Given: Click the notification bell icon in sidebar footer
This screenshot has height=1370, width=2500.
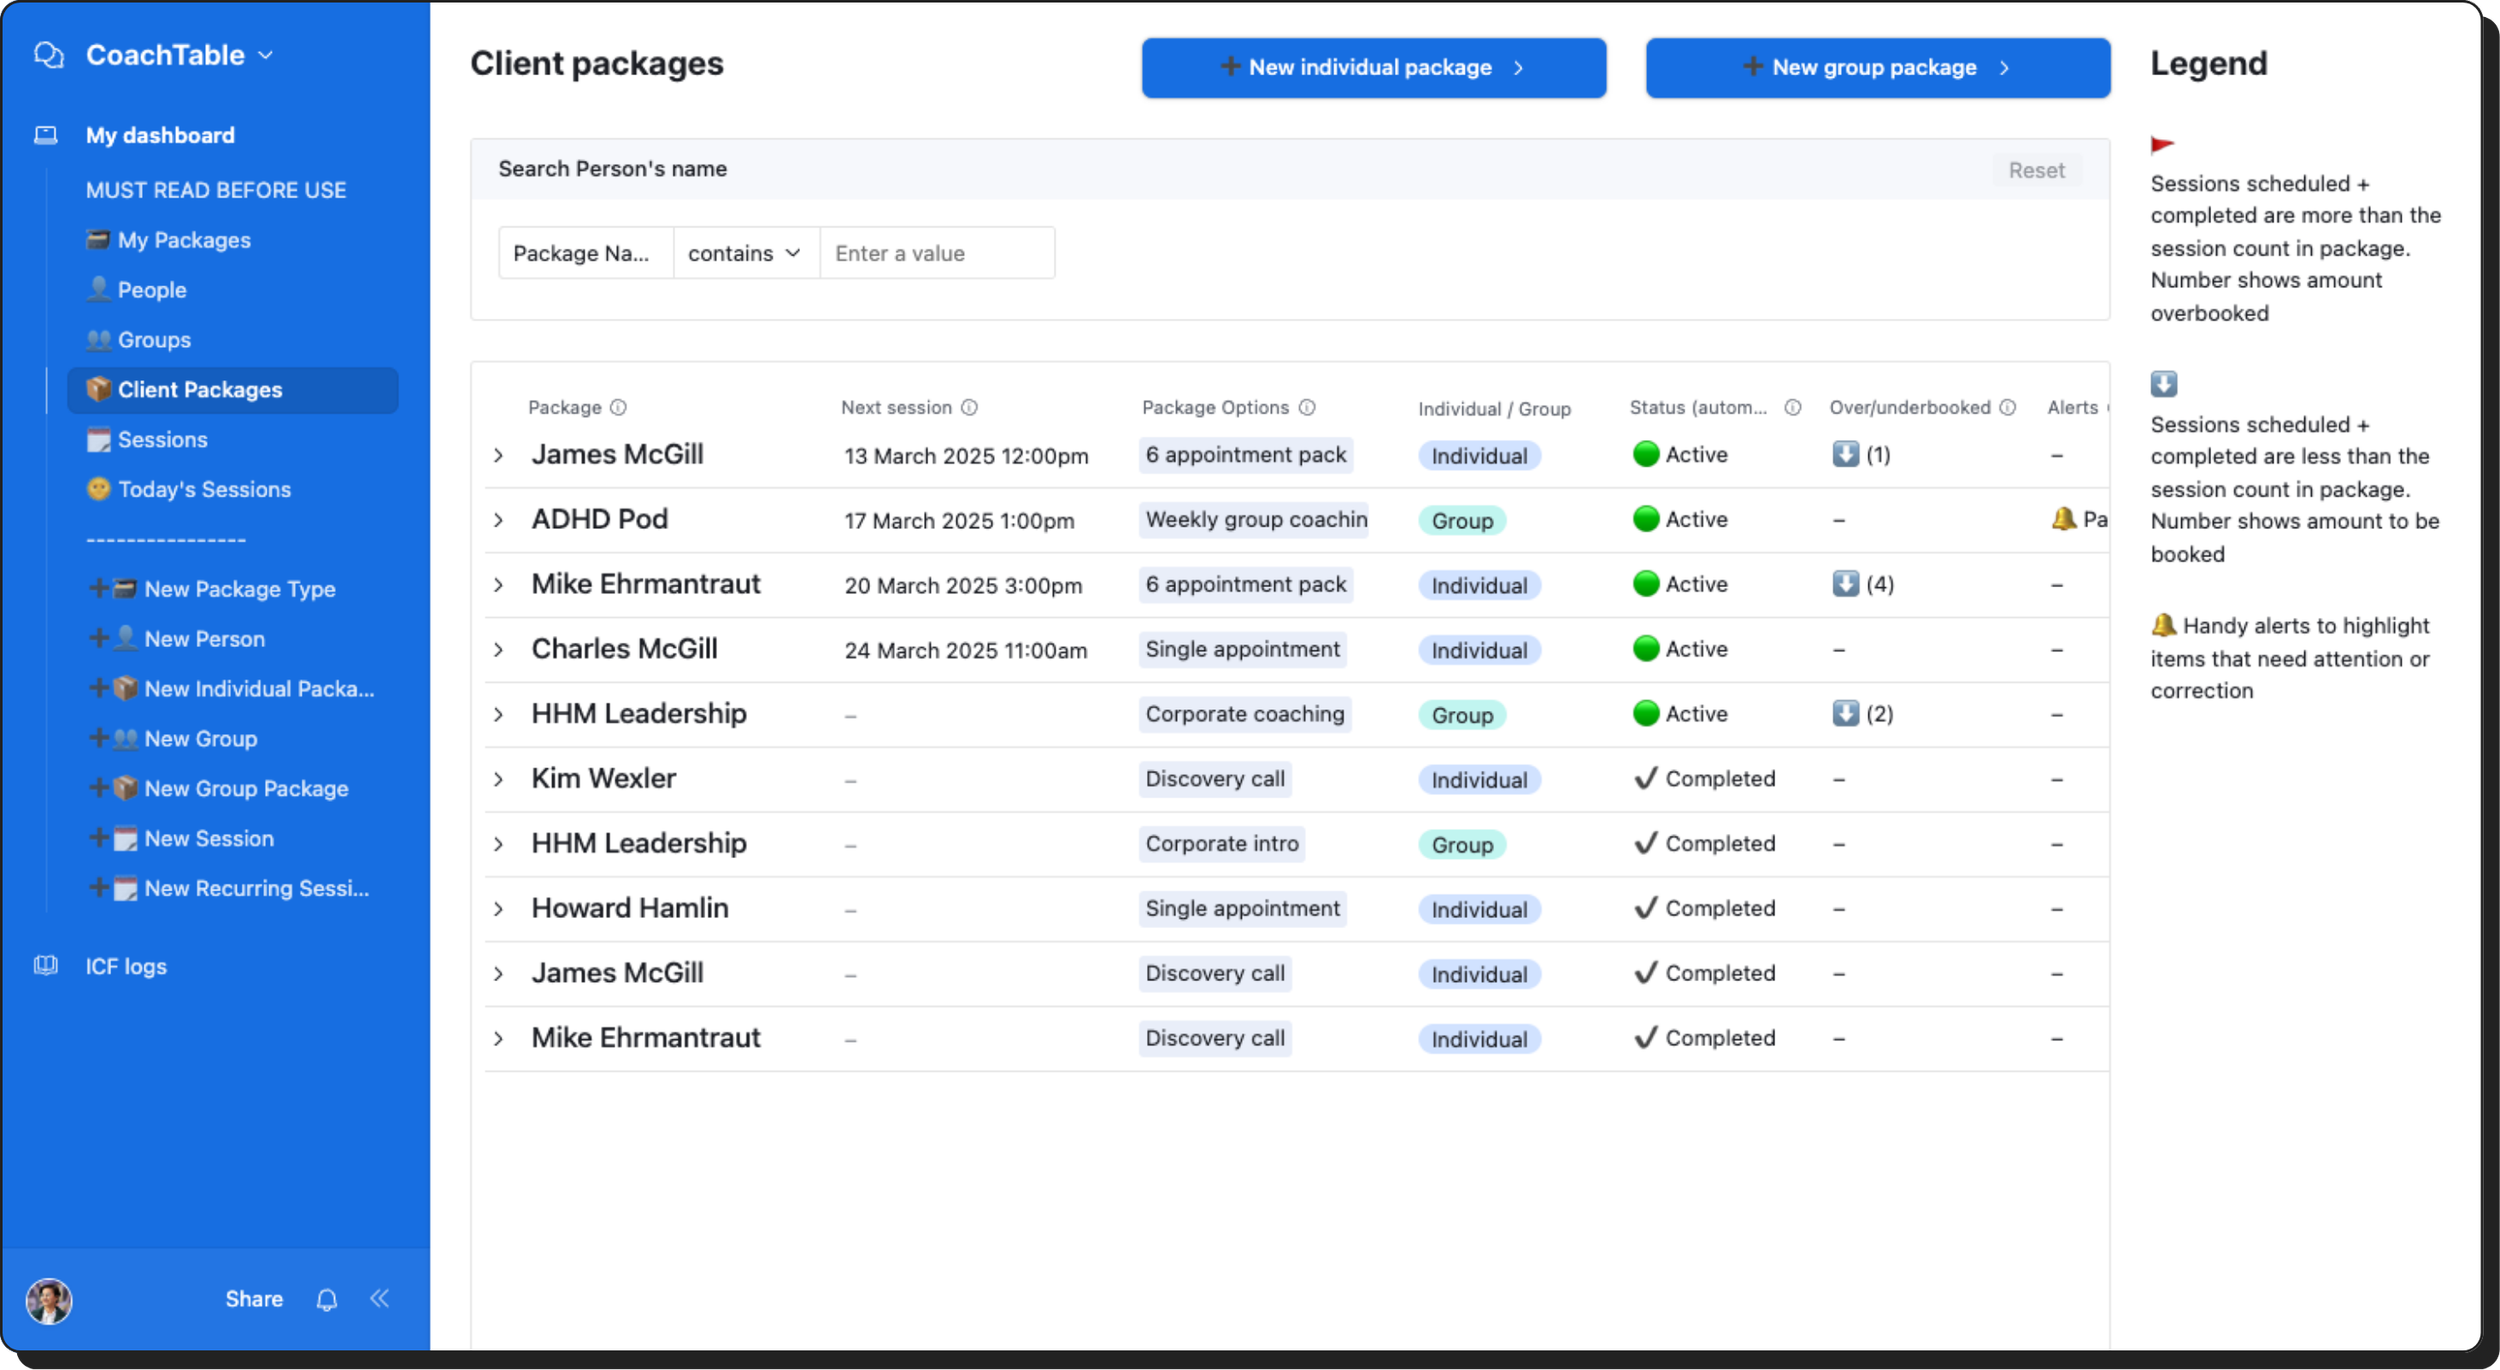Looking at the screenshot, I should pyautogui.click(x=327, y=1299).
